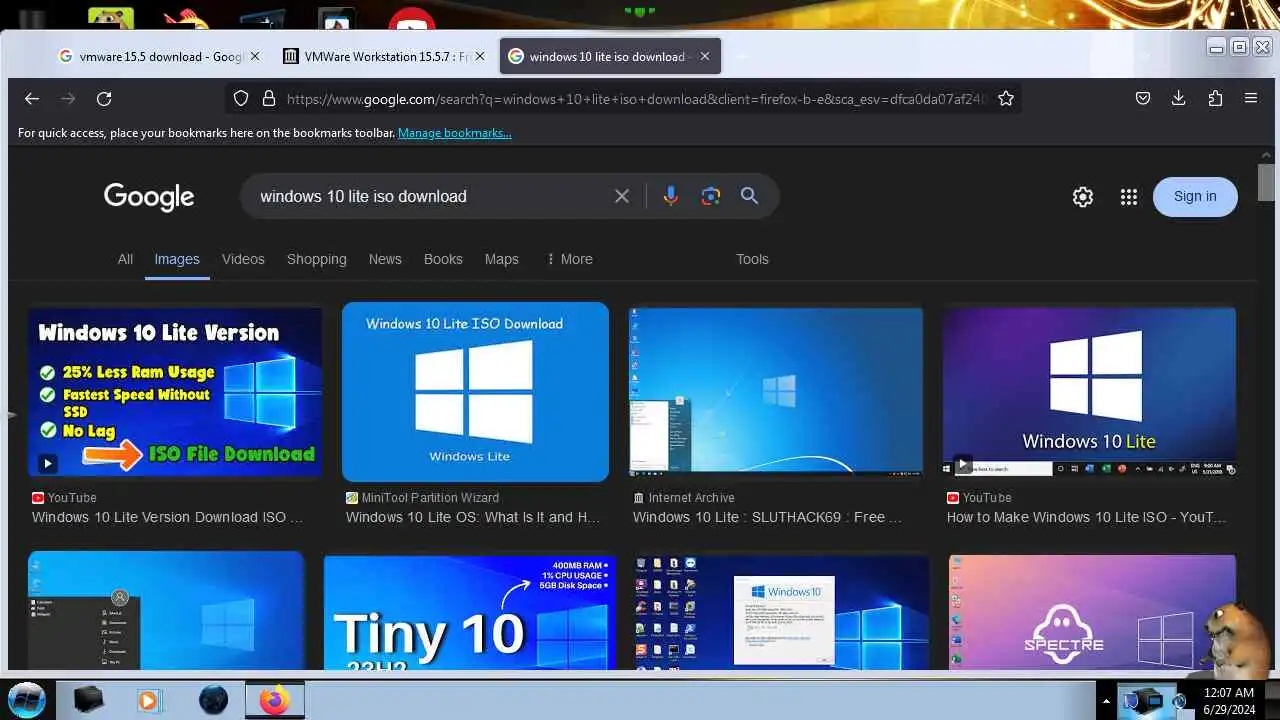
Task: Switch to VMWare Workstation 15.5.7 tab
Action: [384, 56]
